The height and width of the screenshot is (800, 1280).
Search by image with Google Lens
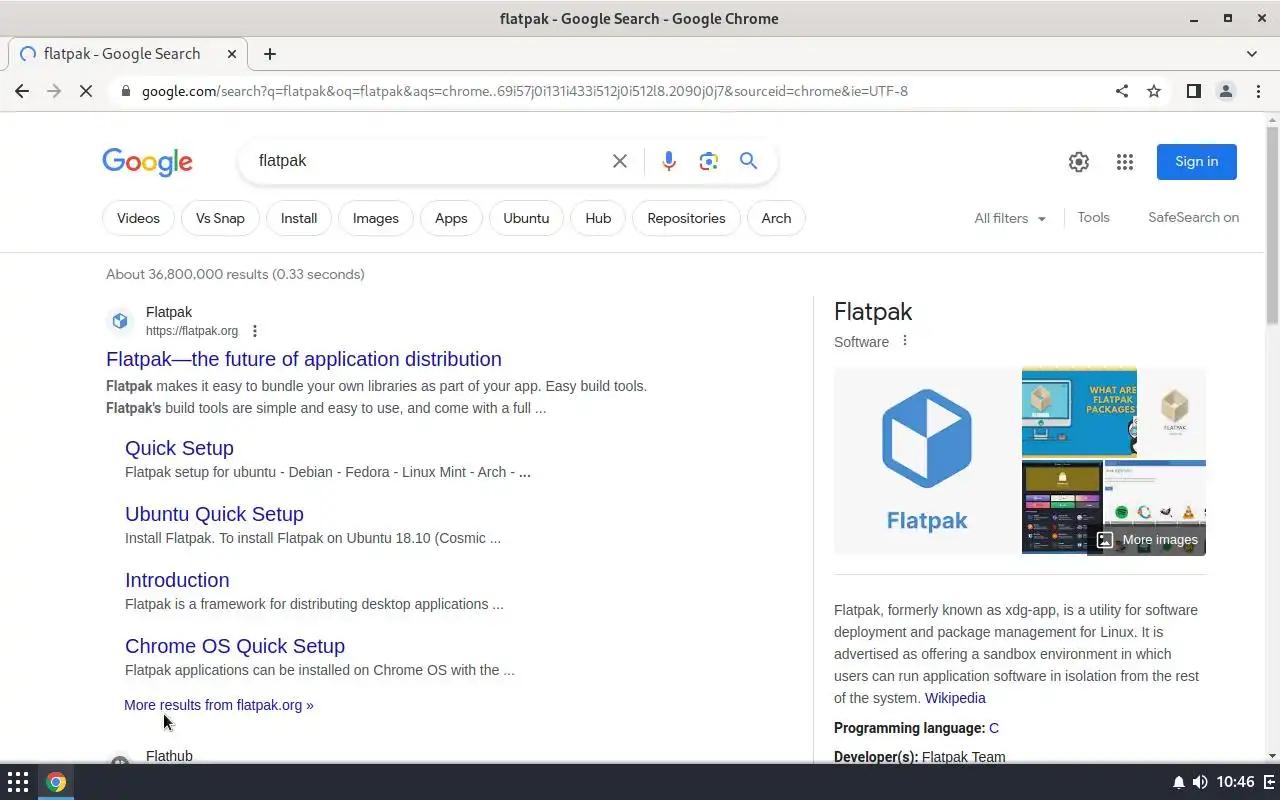[709, 161]
